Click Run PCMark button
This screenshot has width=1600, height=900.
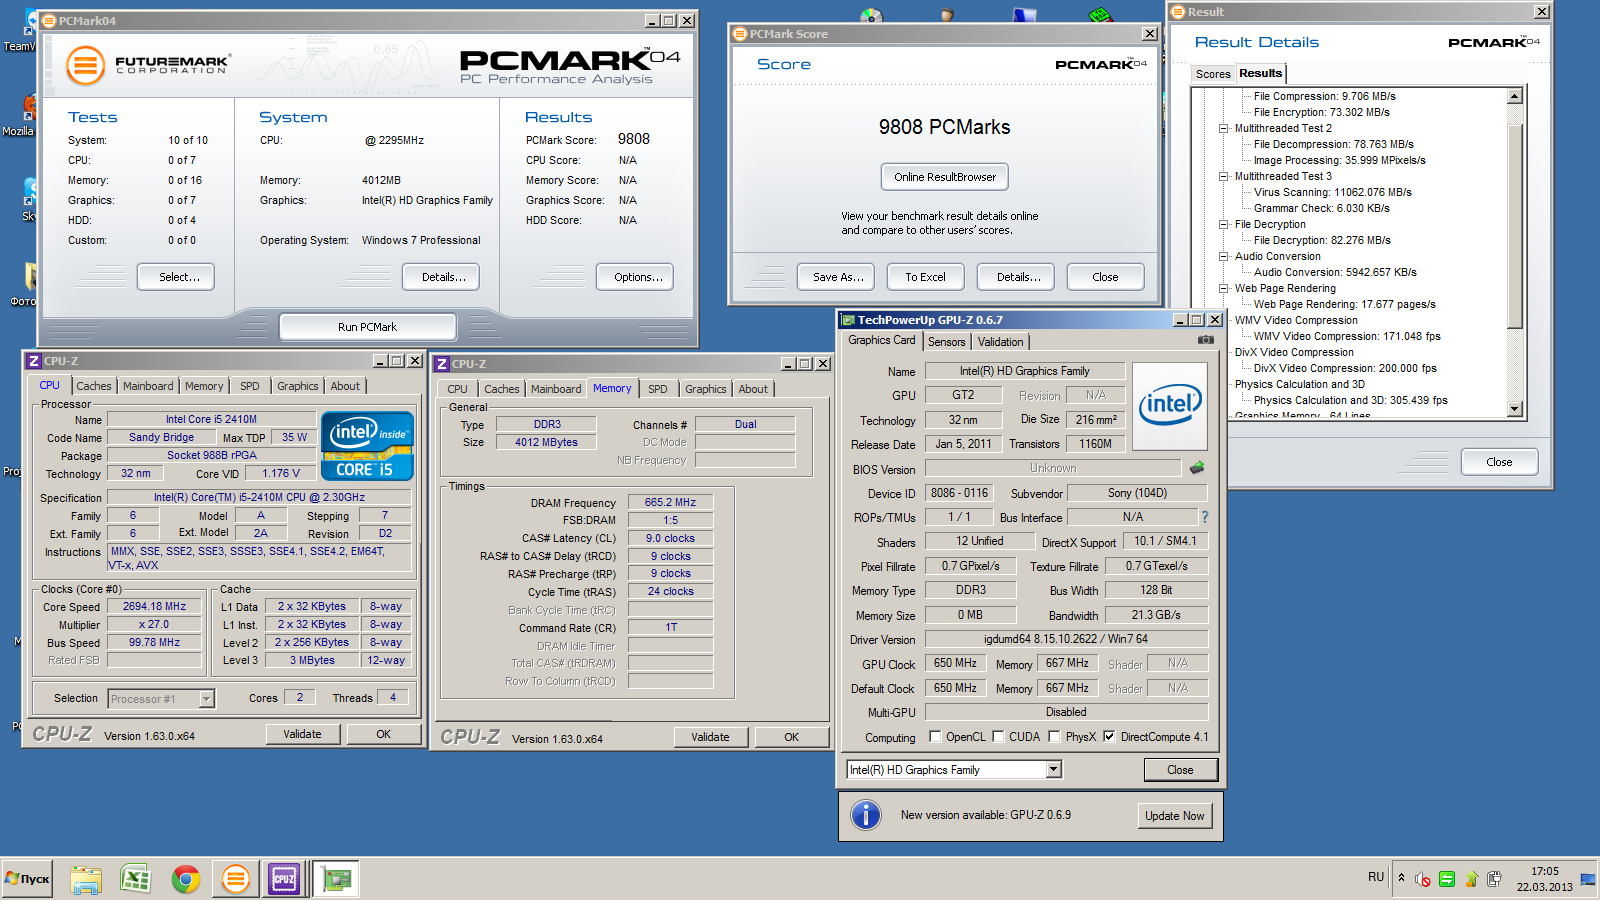pyautogui.click(x=367, y=327)
